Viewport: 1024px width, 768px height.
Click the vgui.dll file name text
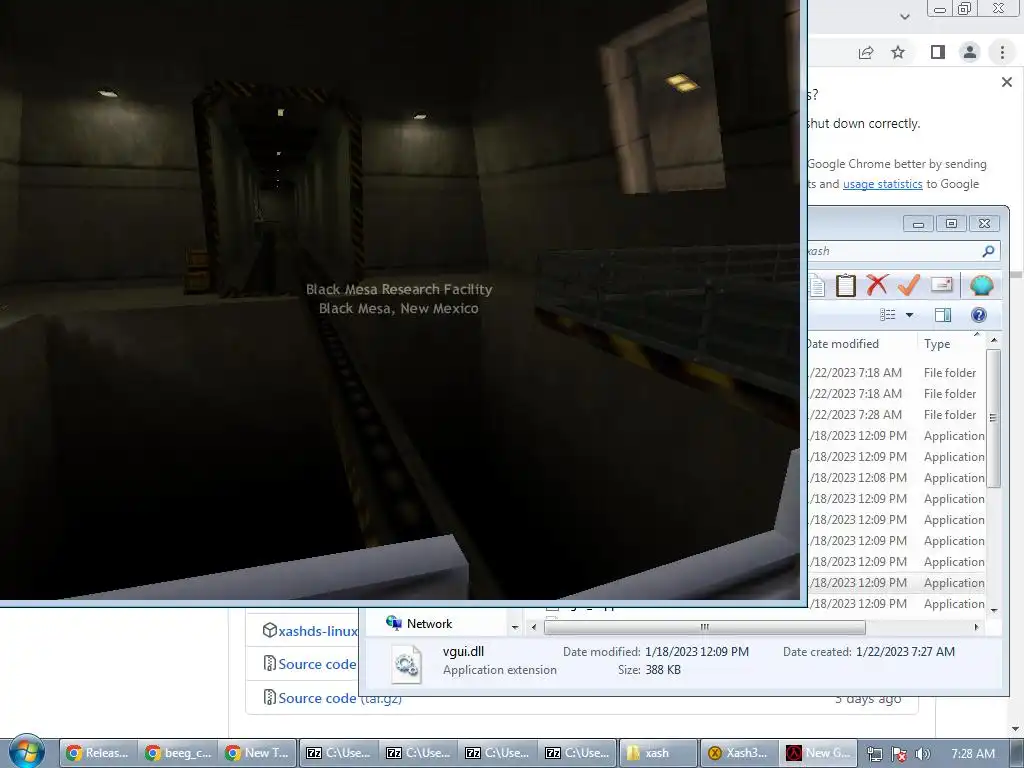click(x=464, y=651)
